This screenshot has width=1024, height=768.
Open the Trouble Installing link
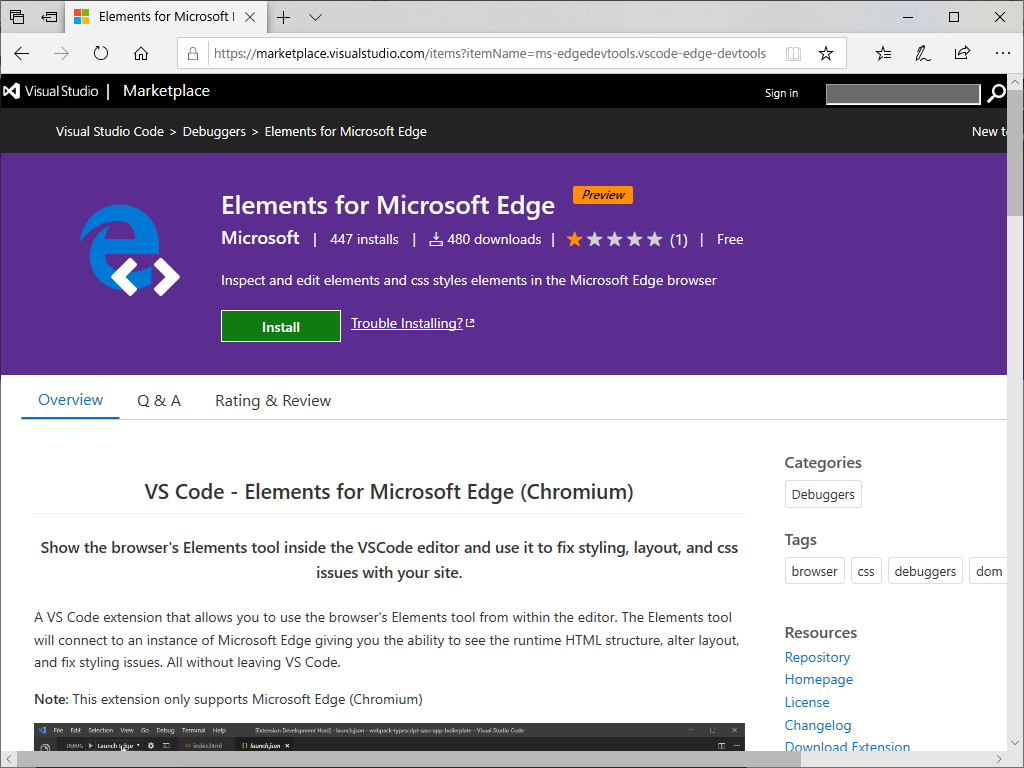click(407, 323)
